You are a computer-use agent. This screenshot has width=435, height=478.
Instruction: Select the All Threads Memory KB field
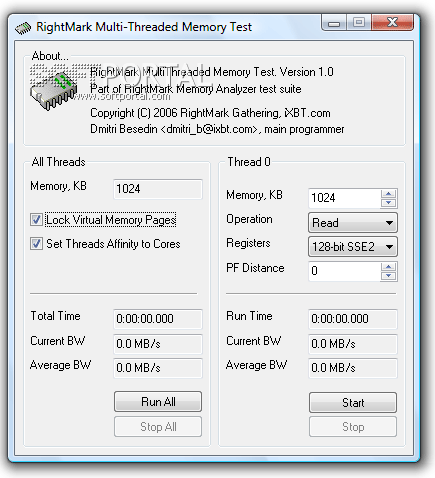(158, 189)
